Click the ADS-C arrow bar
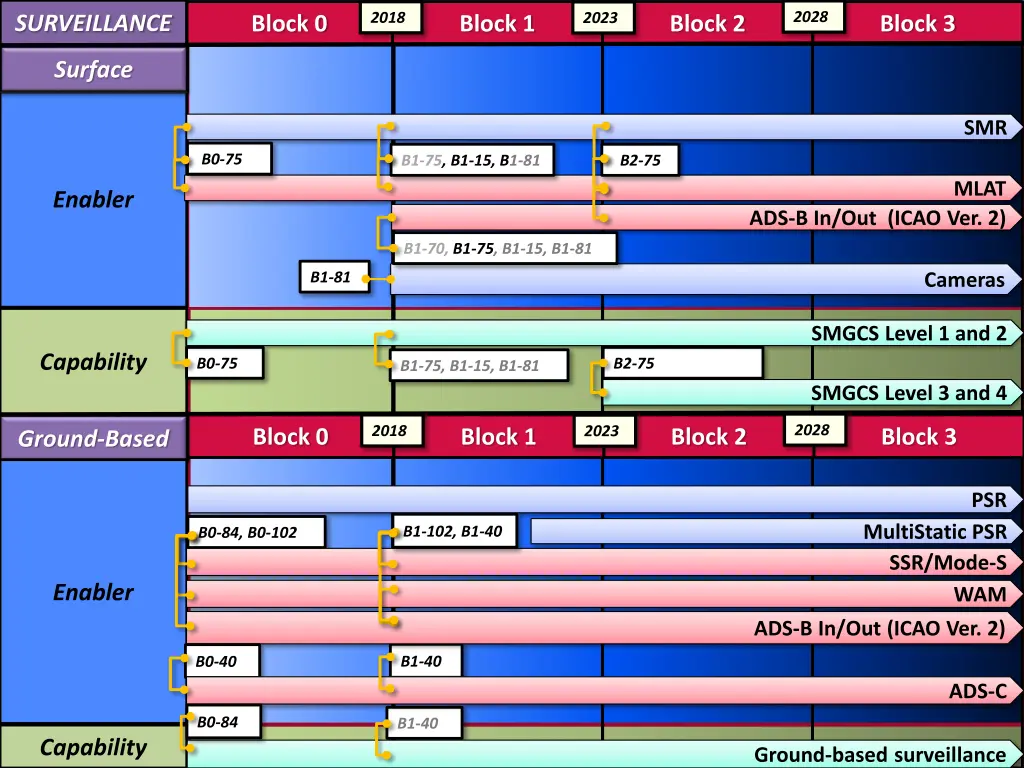This screenshot has width=1024, height=768. coord(605,691)
